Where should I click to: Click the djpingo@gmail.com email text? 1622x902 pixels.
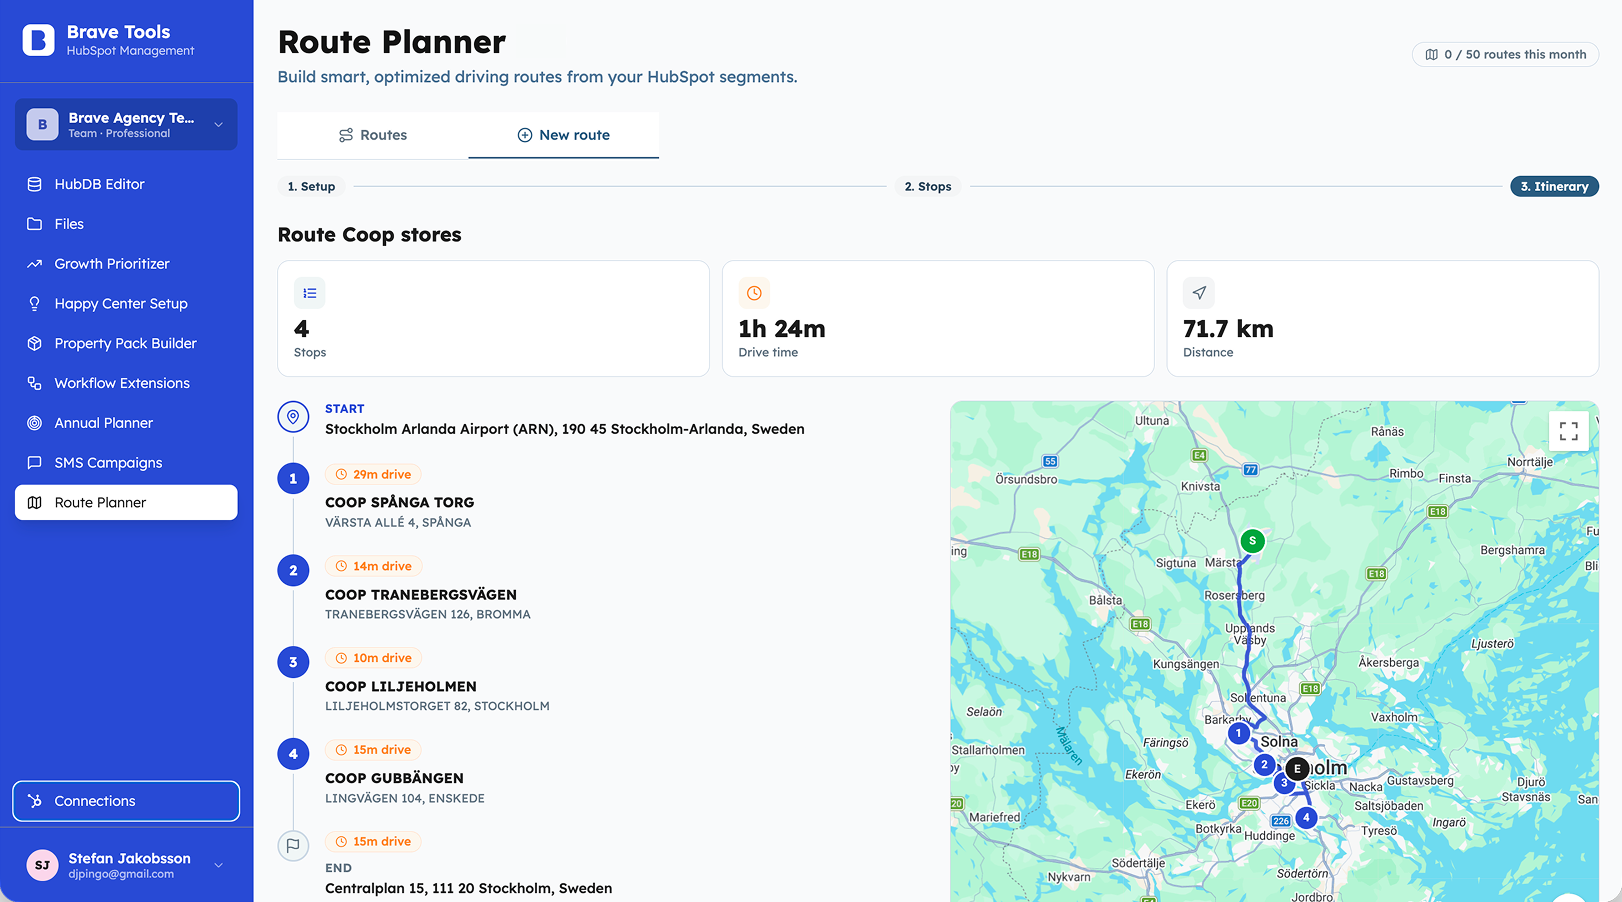pos(121,874)
